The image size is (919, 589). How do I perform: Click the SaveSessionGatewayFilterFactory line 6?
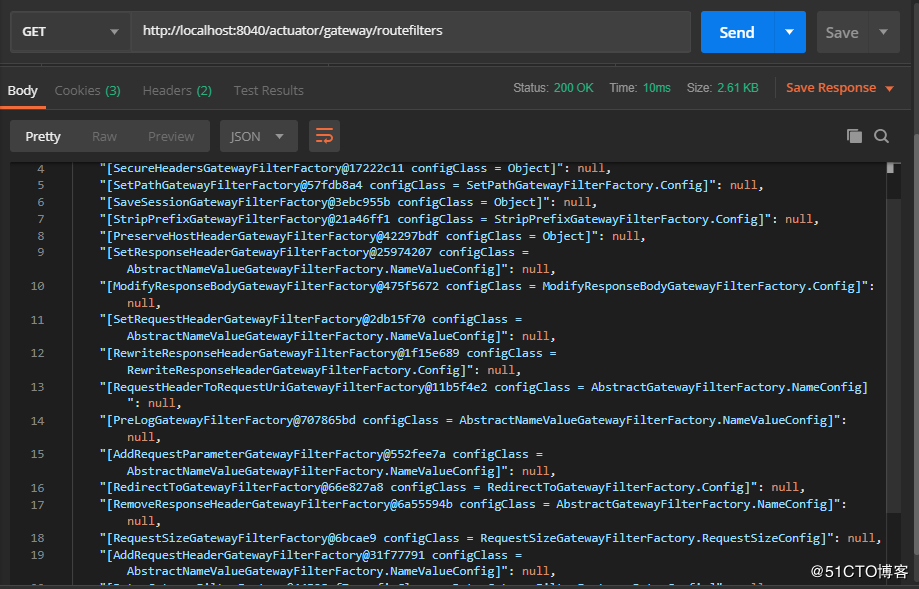348,202
